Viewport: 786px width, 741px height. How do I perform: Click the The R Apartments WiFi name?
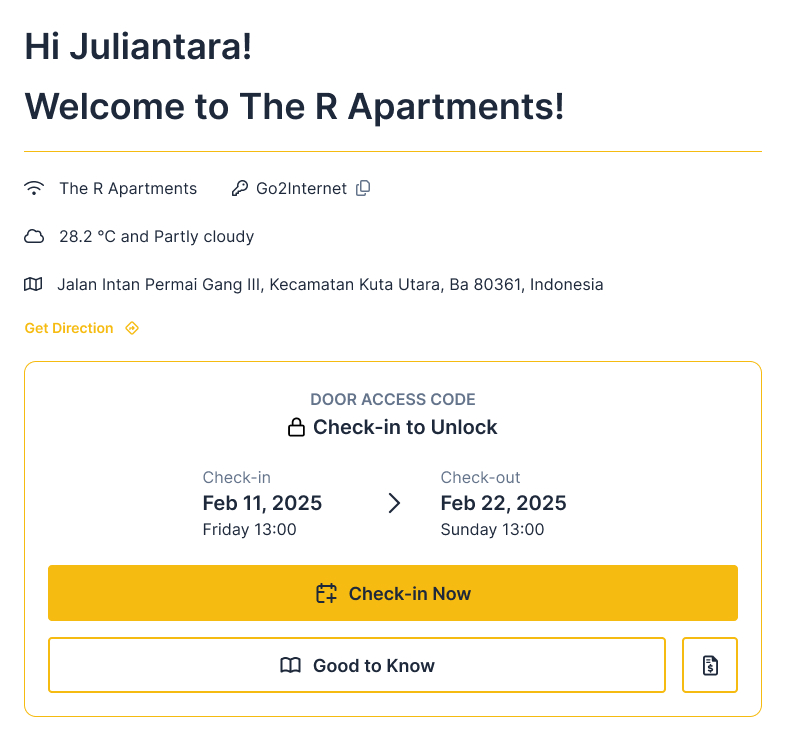pyautogui.click(x=128, y=188)
